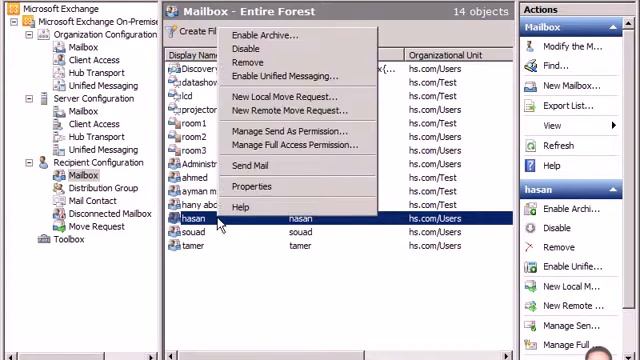Click the Find... action link

[x=556, y=66]
